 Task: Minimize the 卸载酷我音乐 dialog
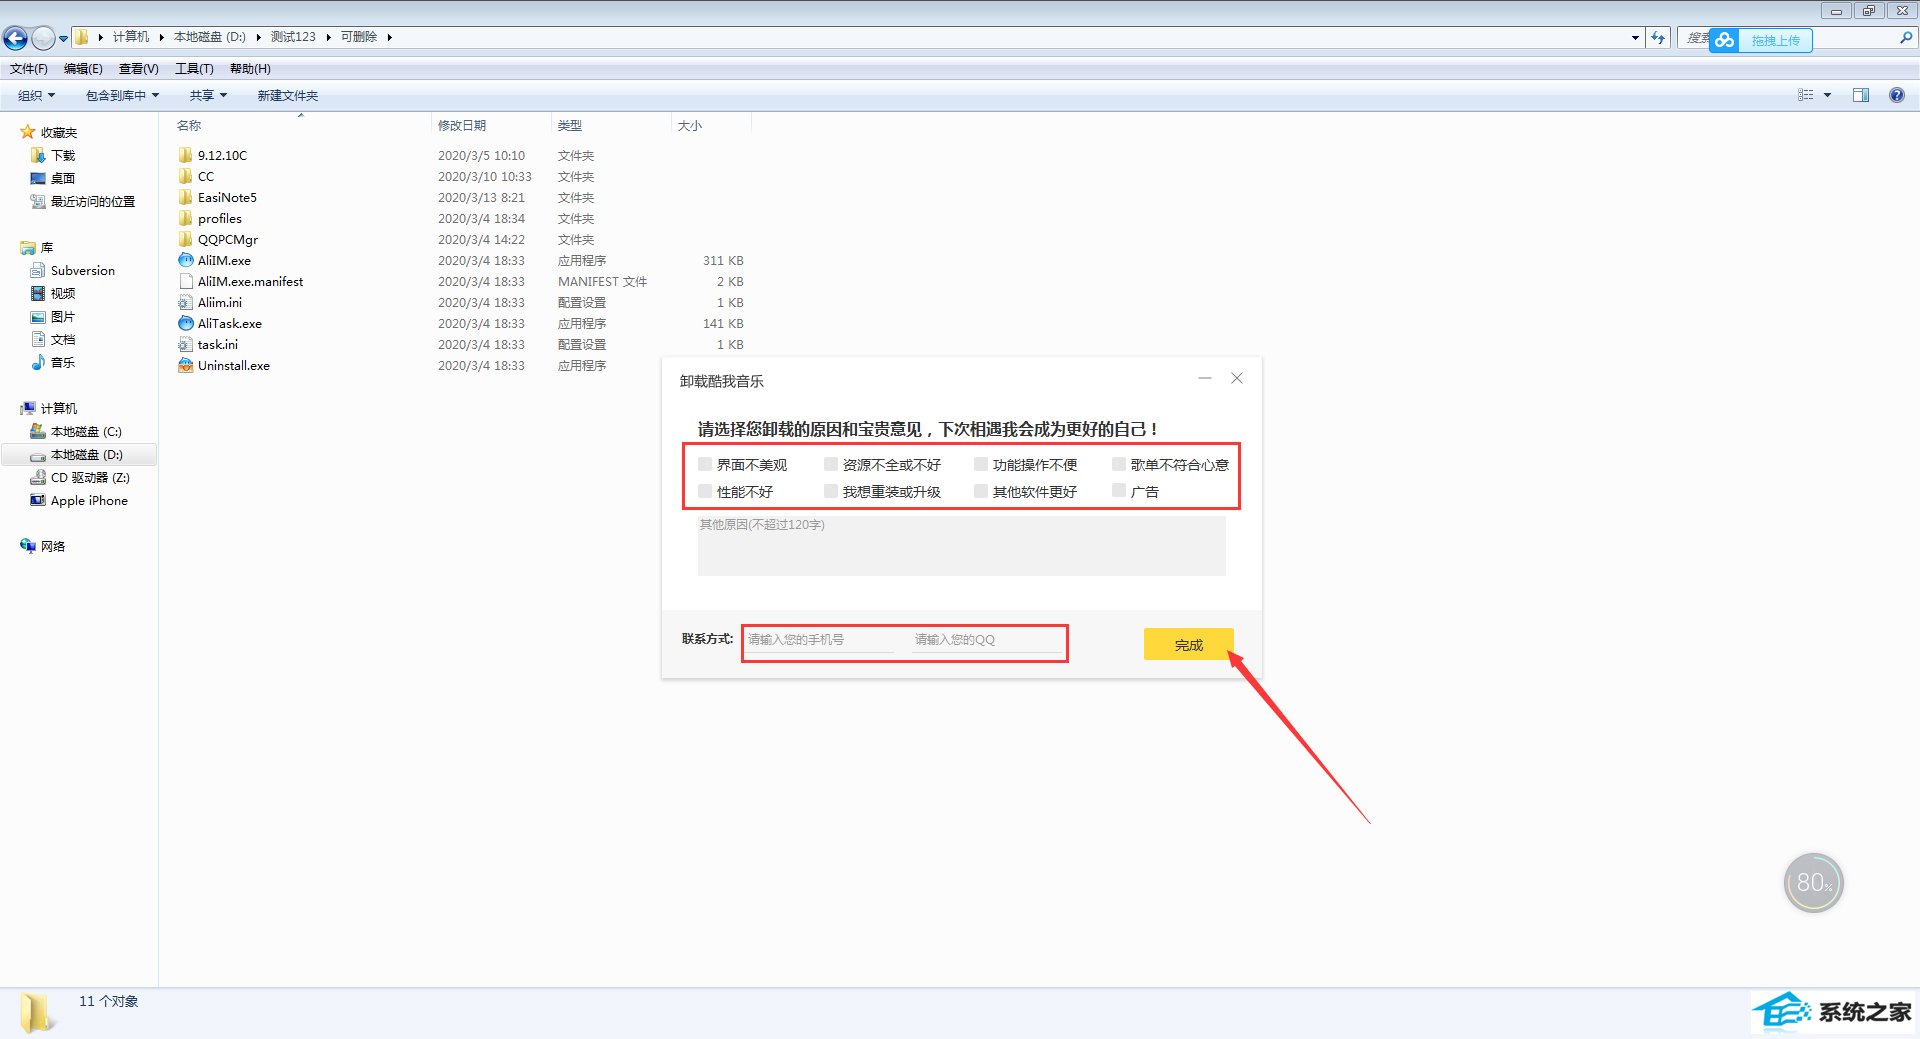[1205, 378]
